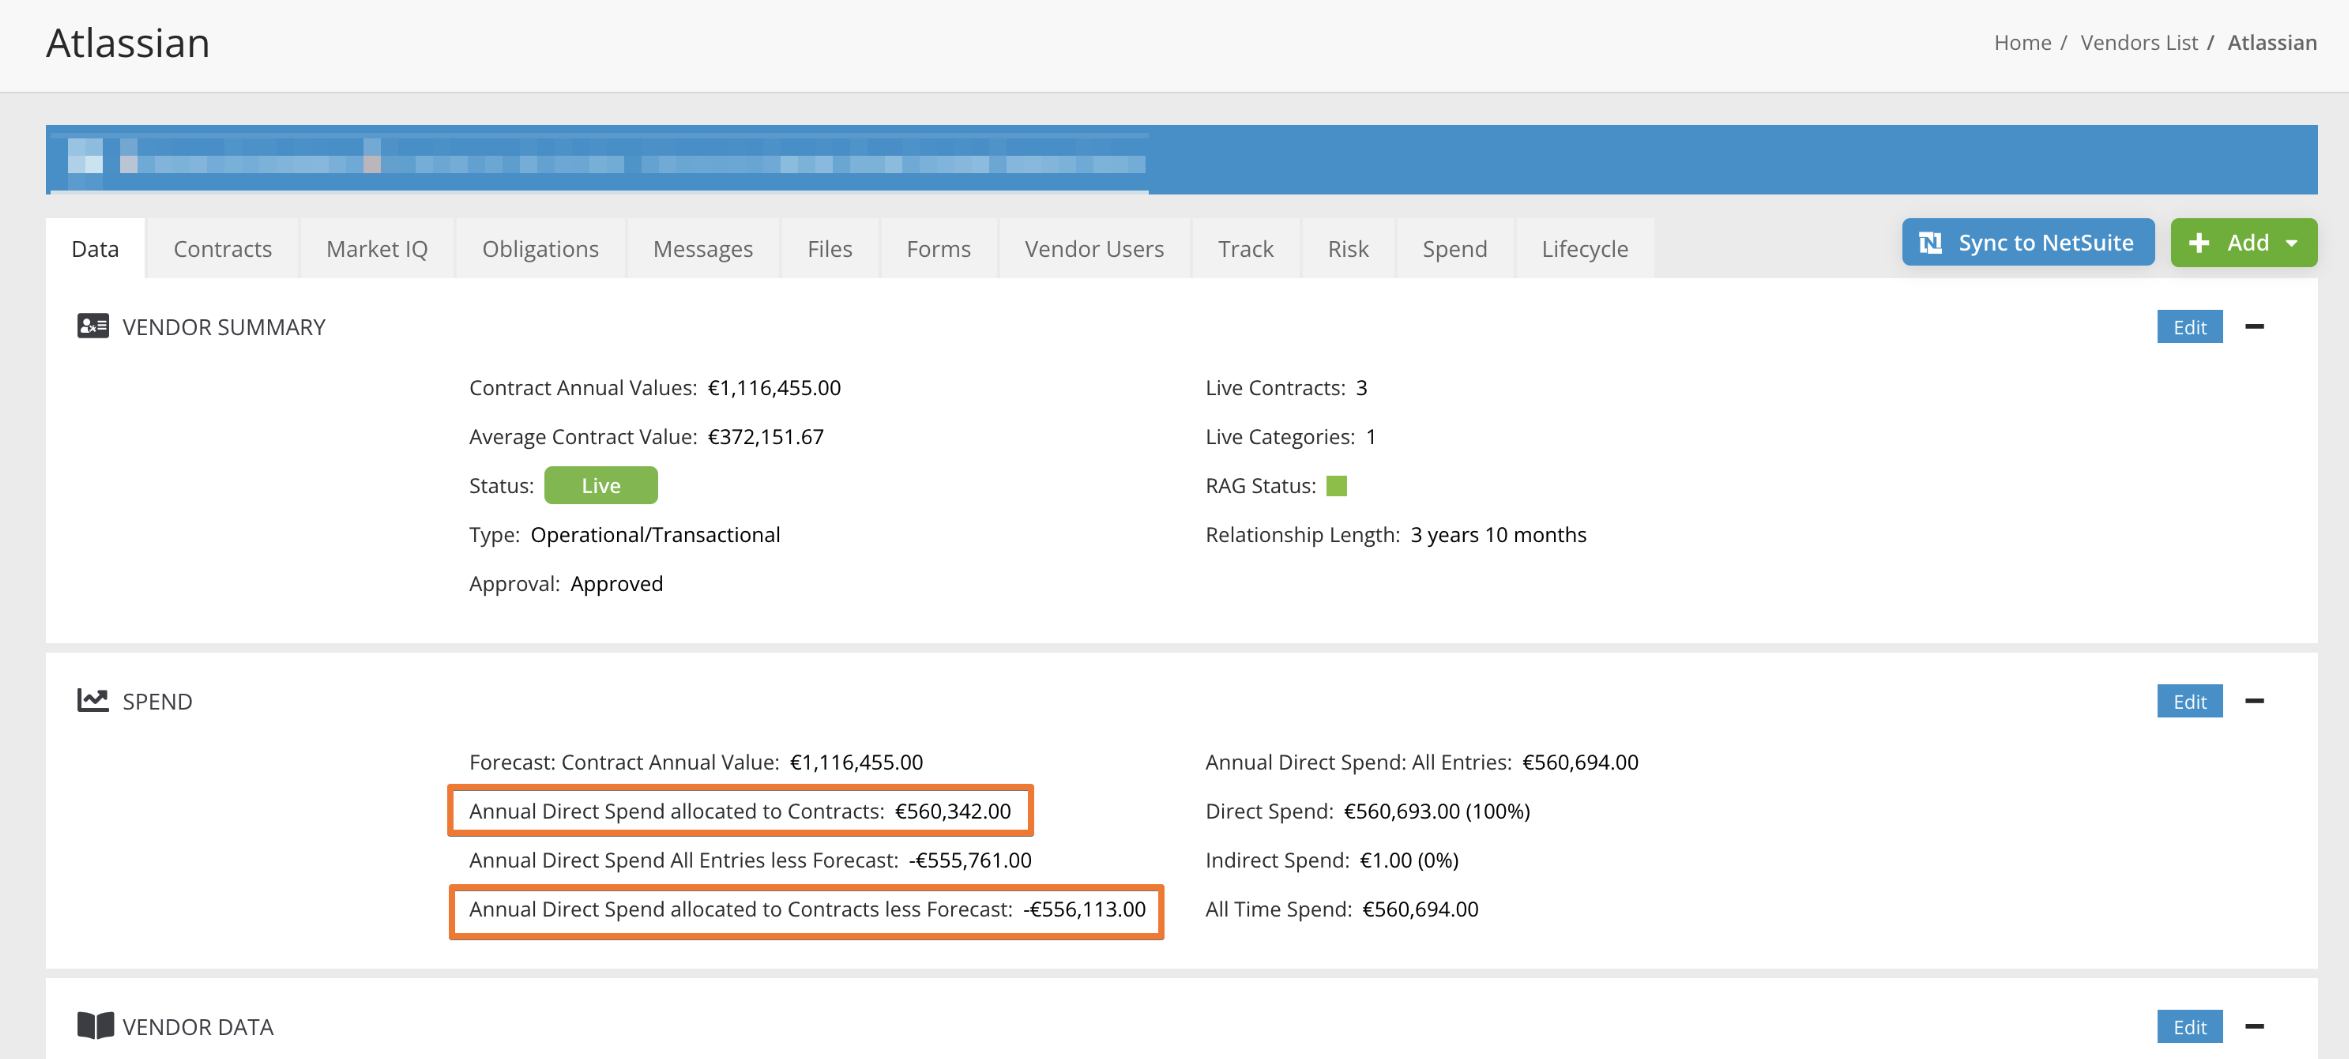Select the Vendor Users tab
The image size is (2349, 1059).
(x=1094, y=248)
